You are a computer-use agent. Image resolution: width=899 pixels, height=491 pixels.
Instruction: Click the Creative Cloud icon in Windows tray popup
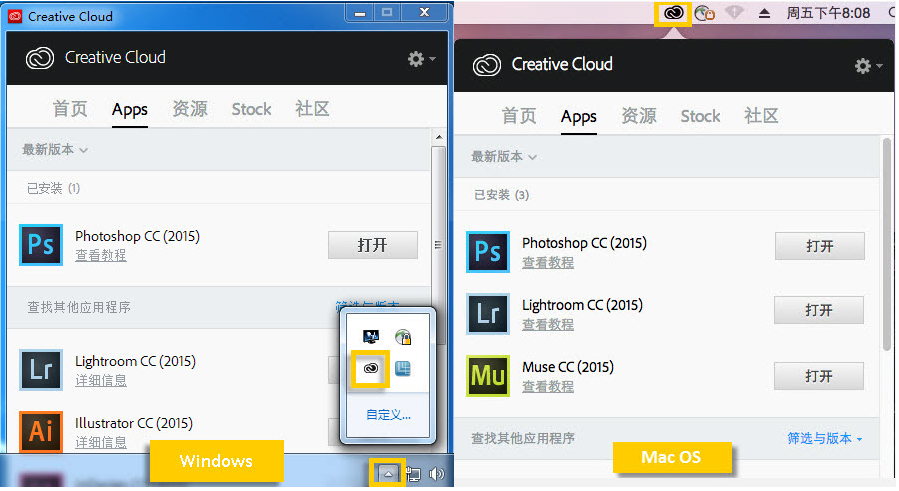point(370,369)
